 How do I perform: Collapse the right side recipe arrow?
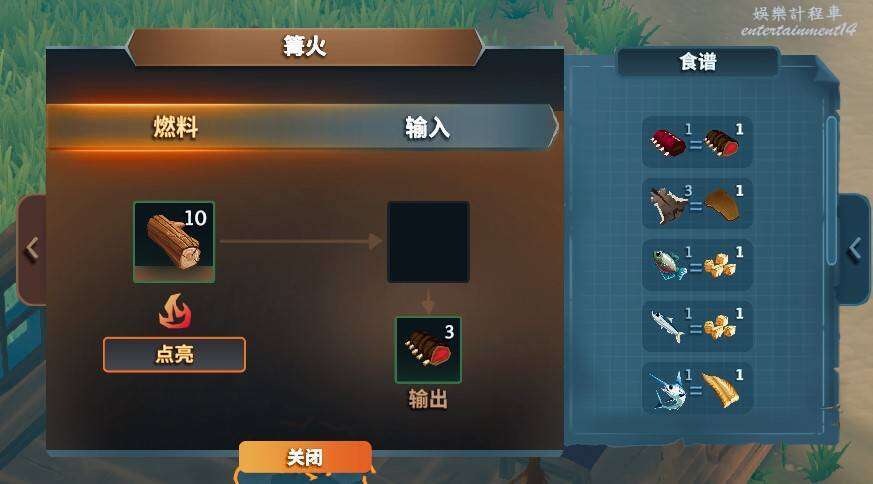pos(855,249)
